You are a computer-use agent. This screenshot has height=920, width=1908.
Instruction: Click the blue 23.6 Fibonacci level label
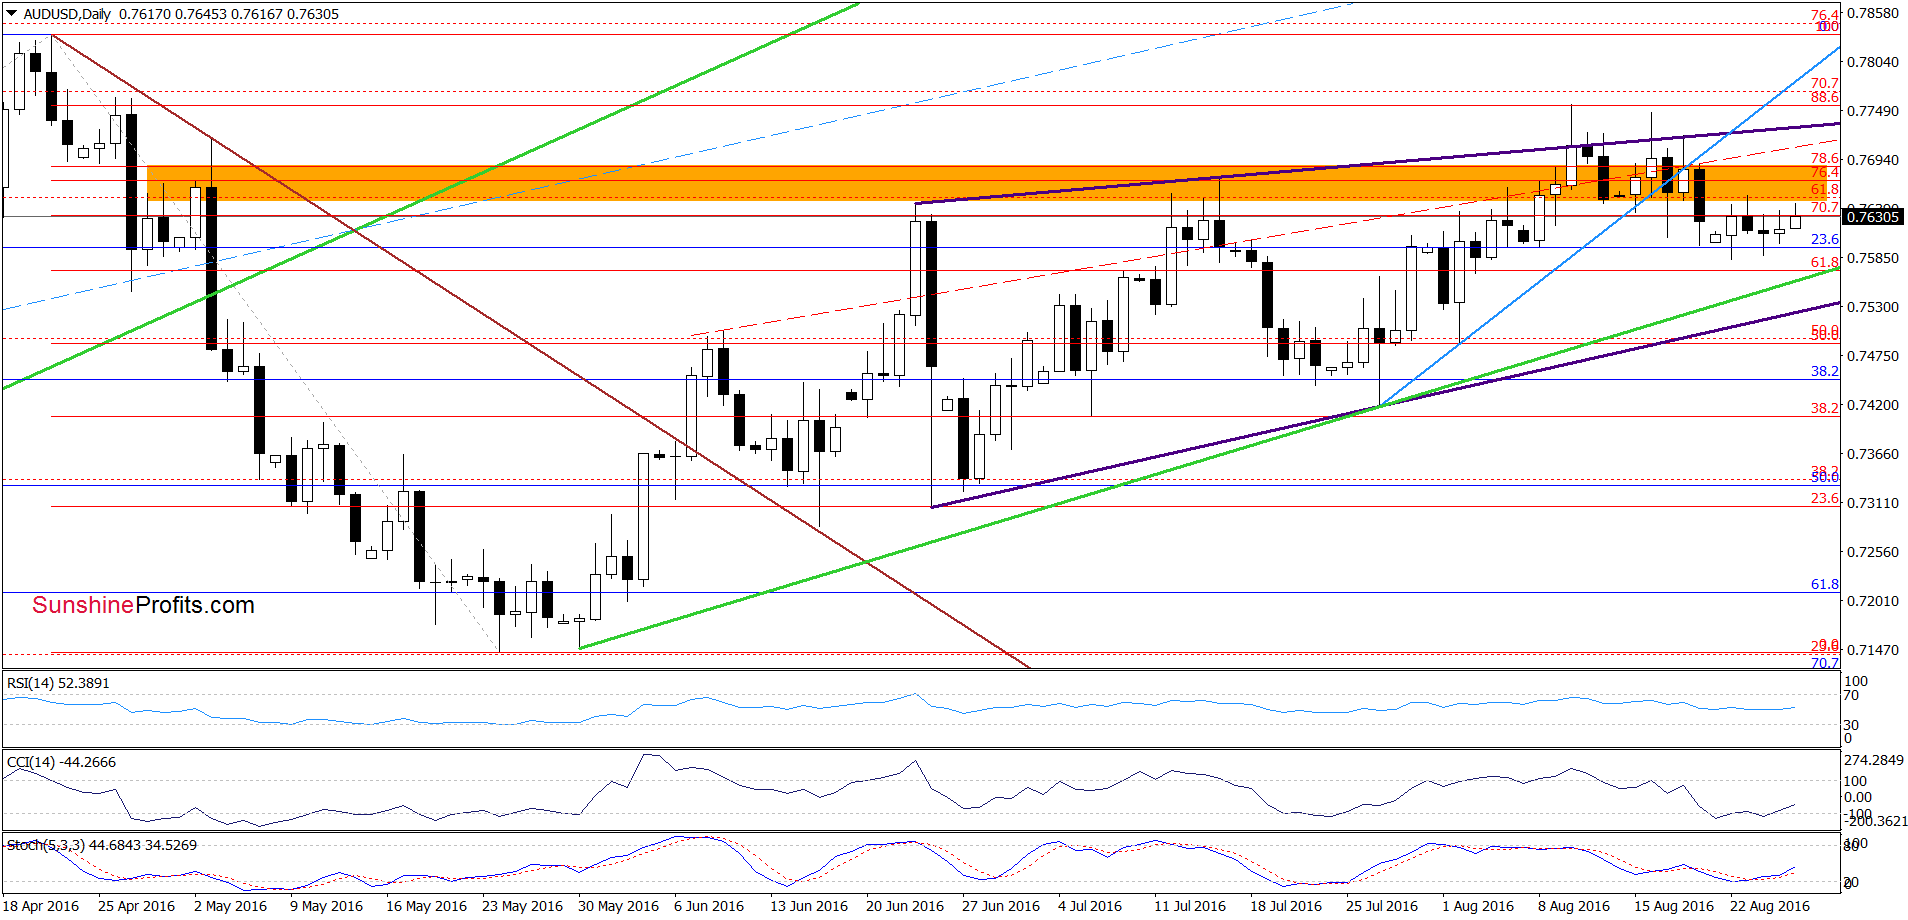1825,239
